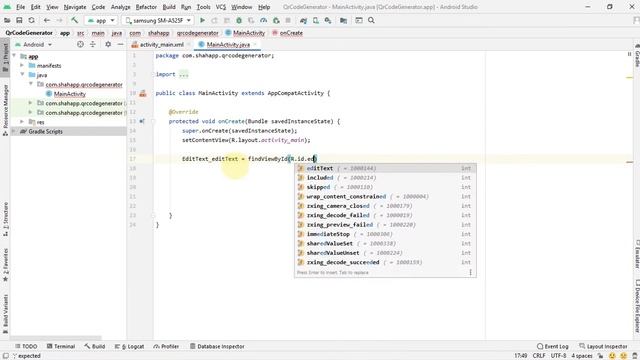Open the AVD Manager icon

pyautogui.click(x=316, y=20)
